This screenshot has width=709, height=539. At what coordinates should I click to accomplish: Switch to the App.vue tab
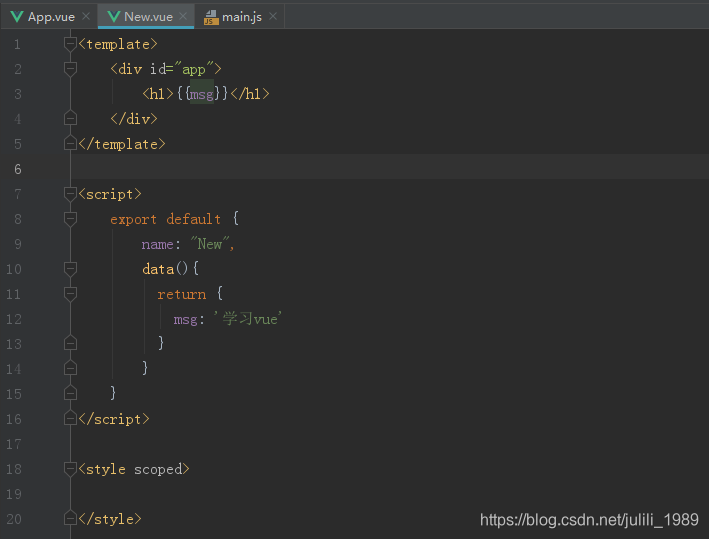(x=49, y=17)
